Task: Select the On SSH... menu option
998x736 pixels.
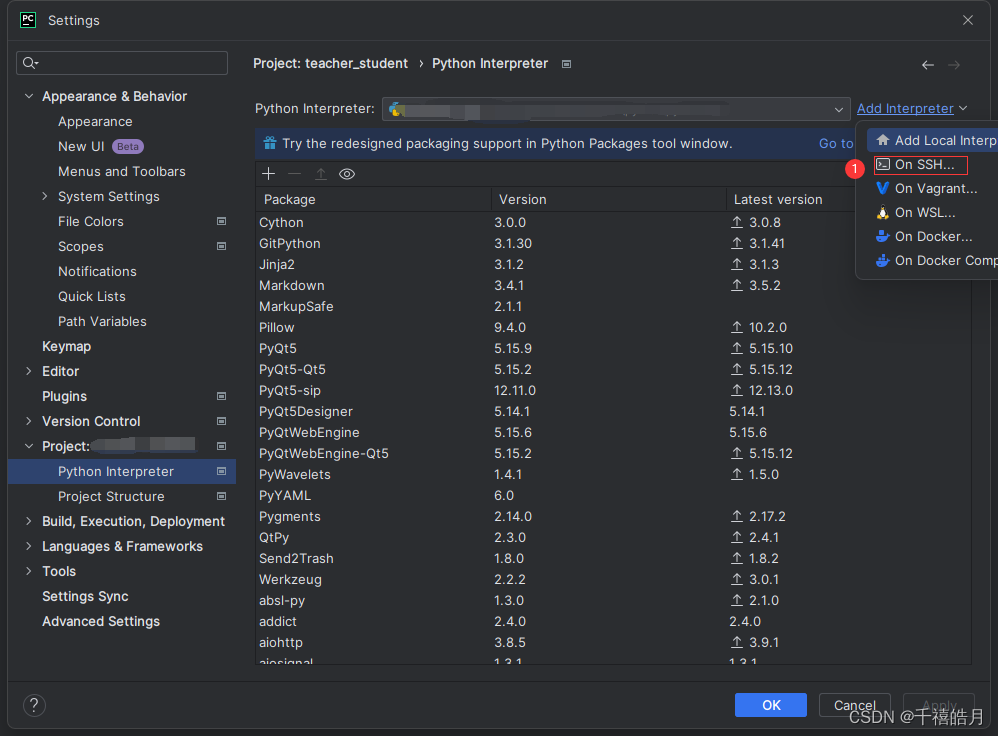Action: tap(921, 165)
